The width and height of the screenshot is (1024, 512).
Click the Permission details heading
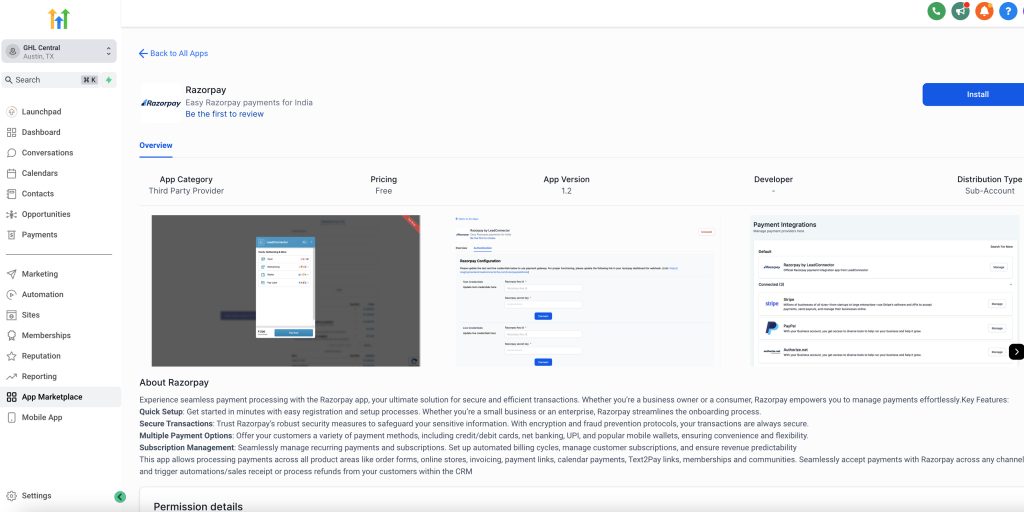click(198, 507)
